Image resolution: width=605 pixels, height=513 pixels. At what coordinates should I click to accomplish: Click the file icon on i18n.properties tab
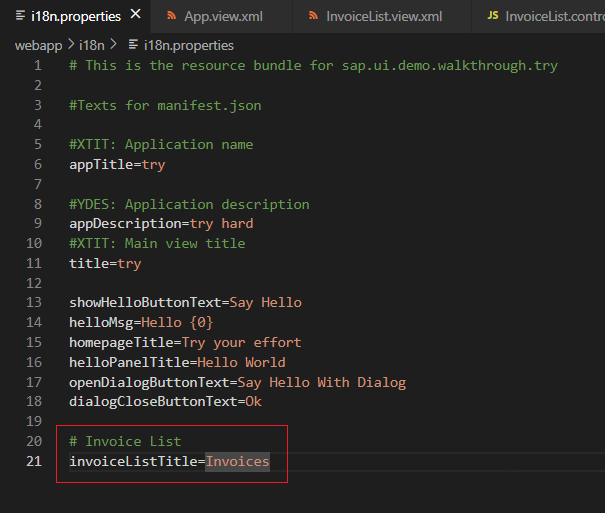pyautogui.click(x=20, y=16)
